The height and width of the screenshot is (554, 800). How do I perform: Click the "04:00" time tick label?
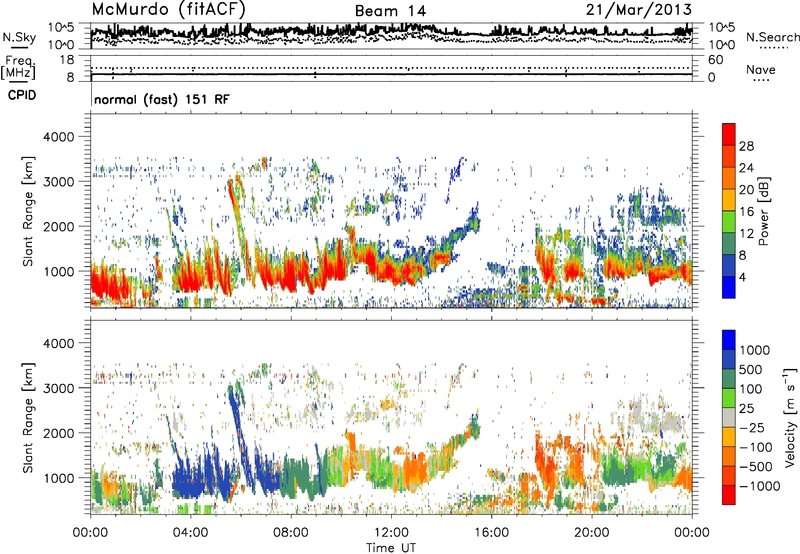(190, 532)
